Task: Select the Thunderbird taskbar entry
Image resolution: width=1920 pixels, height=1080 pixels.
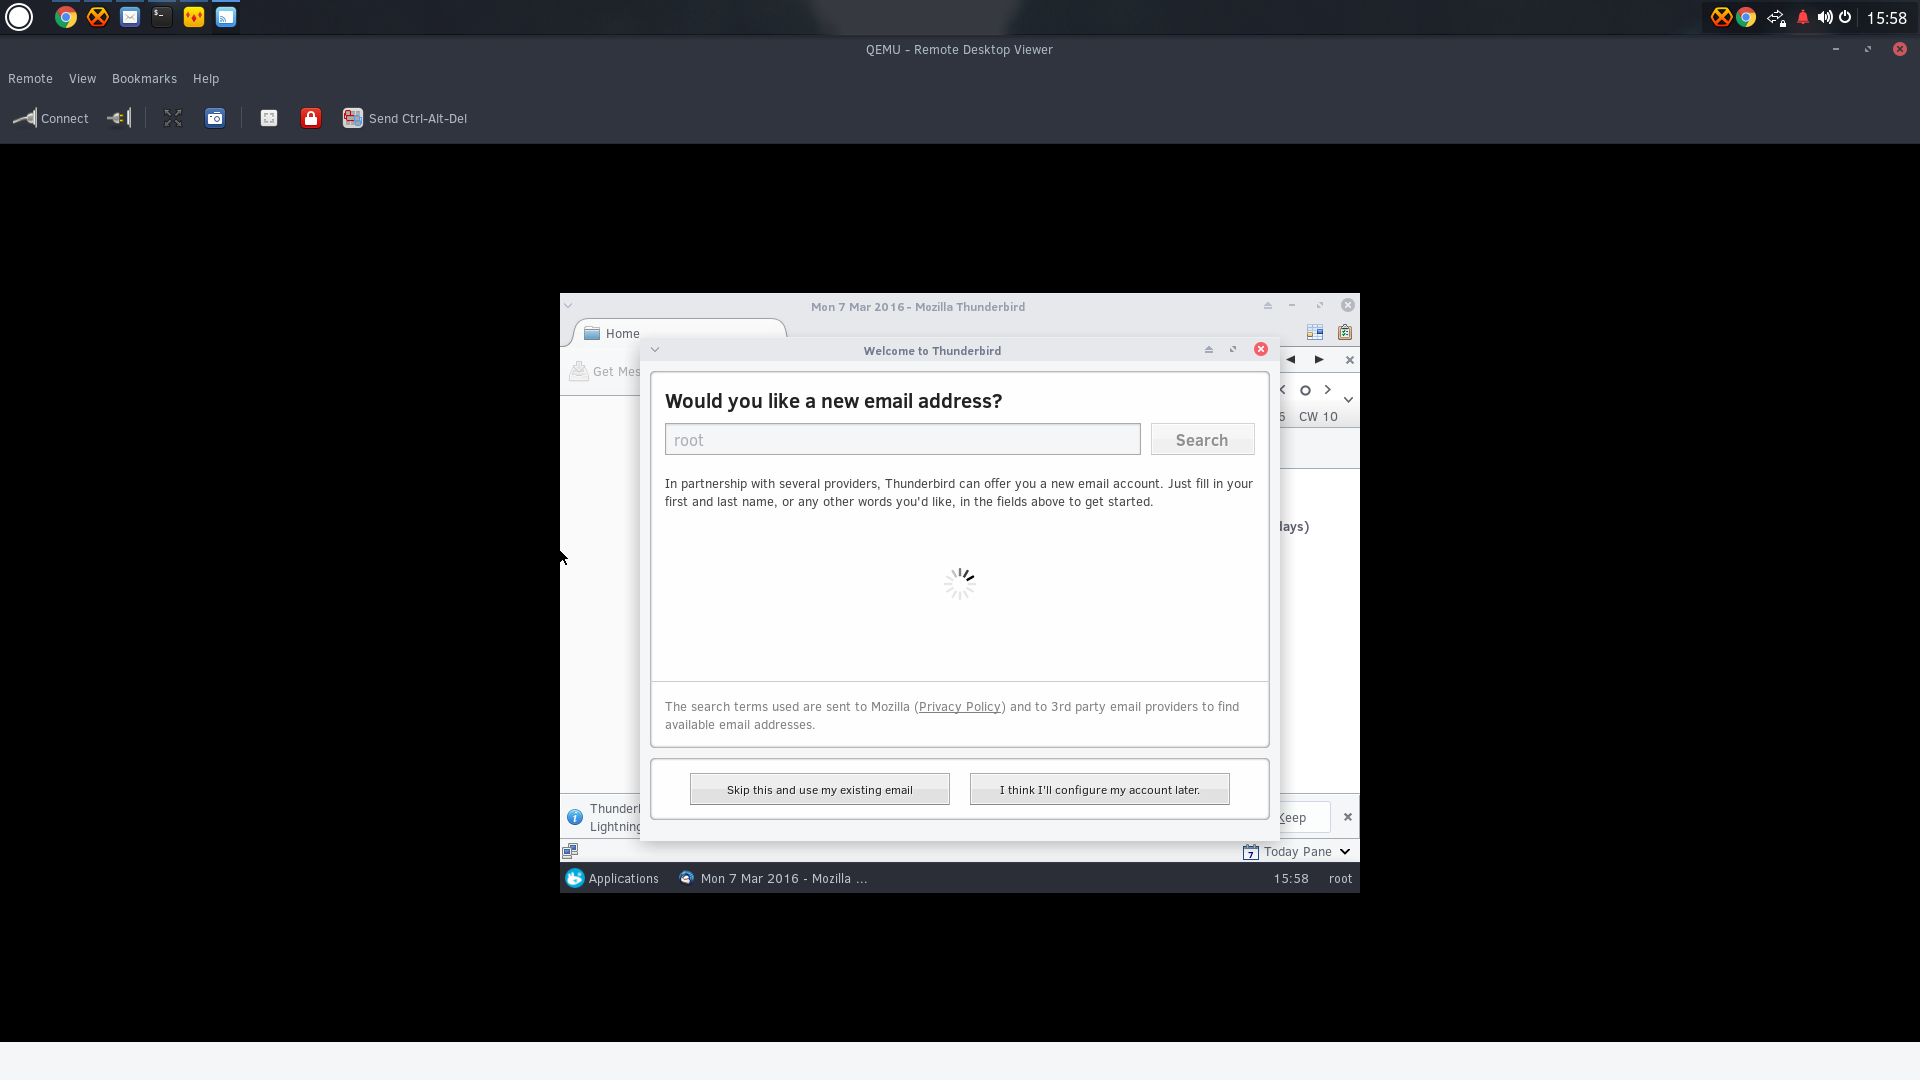Action: (x=773, y=878)
